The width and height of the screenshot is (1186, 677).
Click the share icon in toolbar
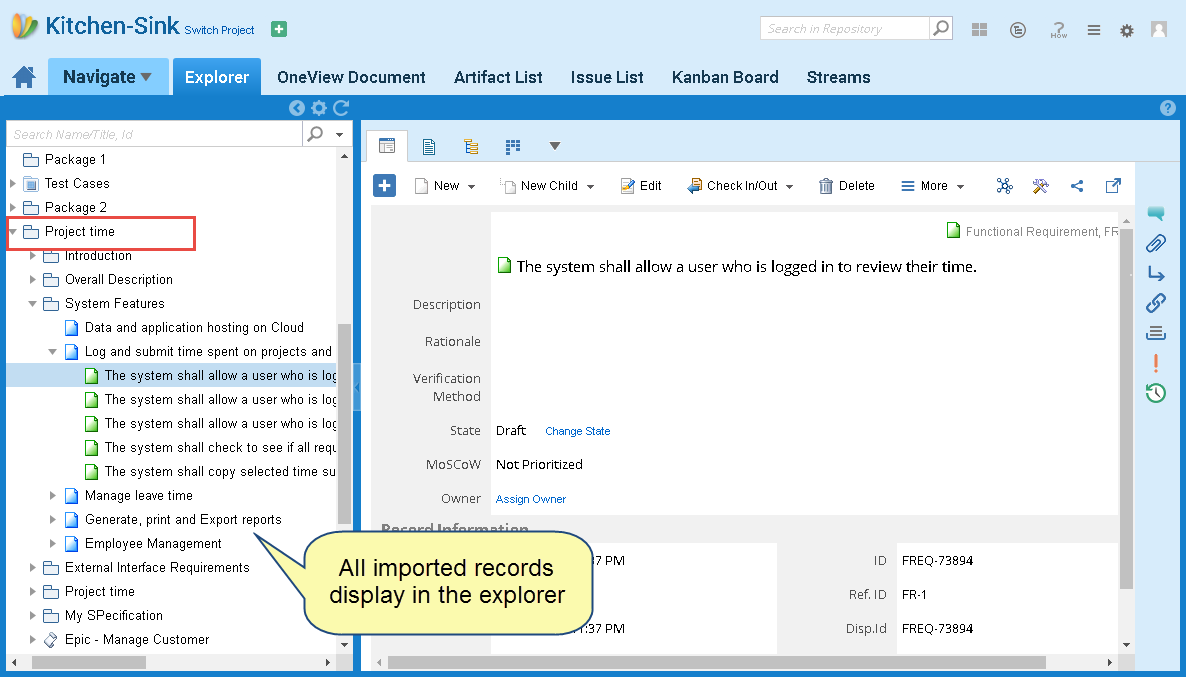1077,185
